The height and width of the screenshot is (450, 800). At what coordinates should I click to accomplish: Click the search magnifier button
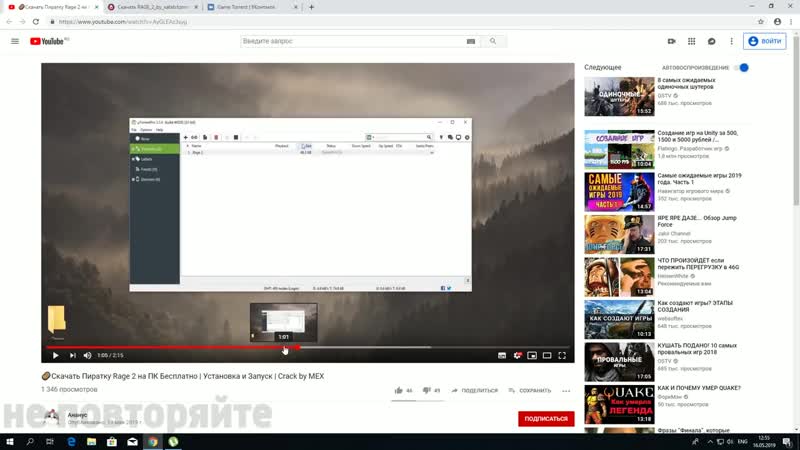(x=493, y=41)
